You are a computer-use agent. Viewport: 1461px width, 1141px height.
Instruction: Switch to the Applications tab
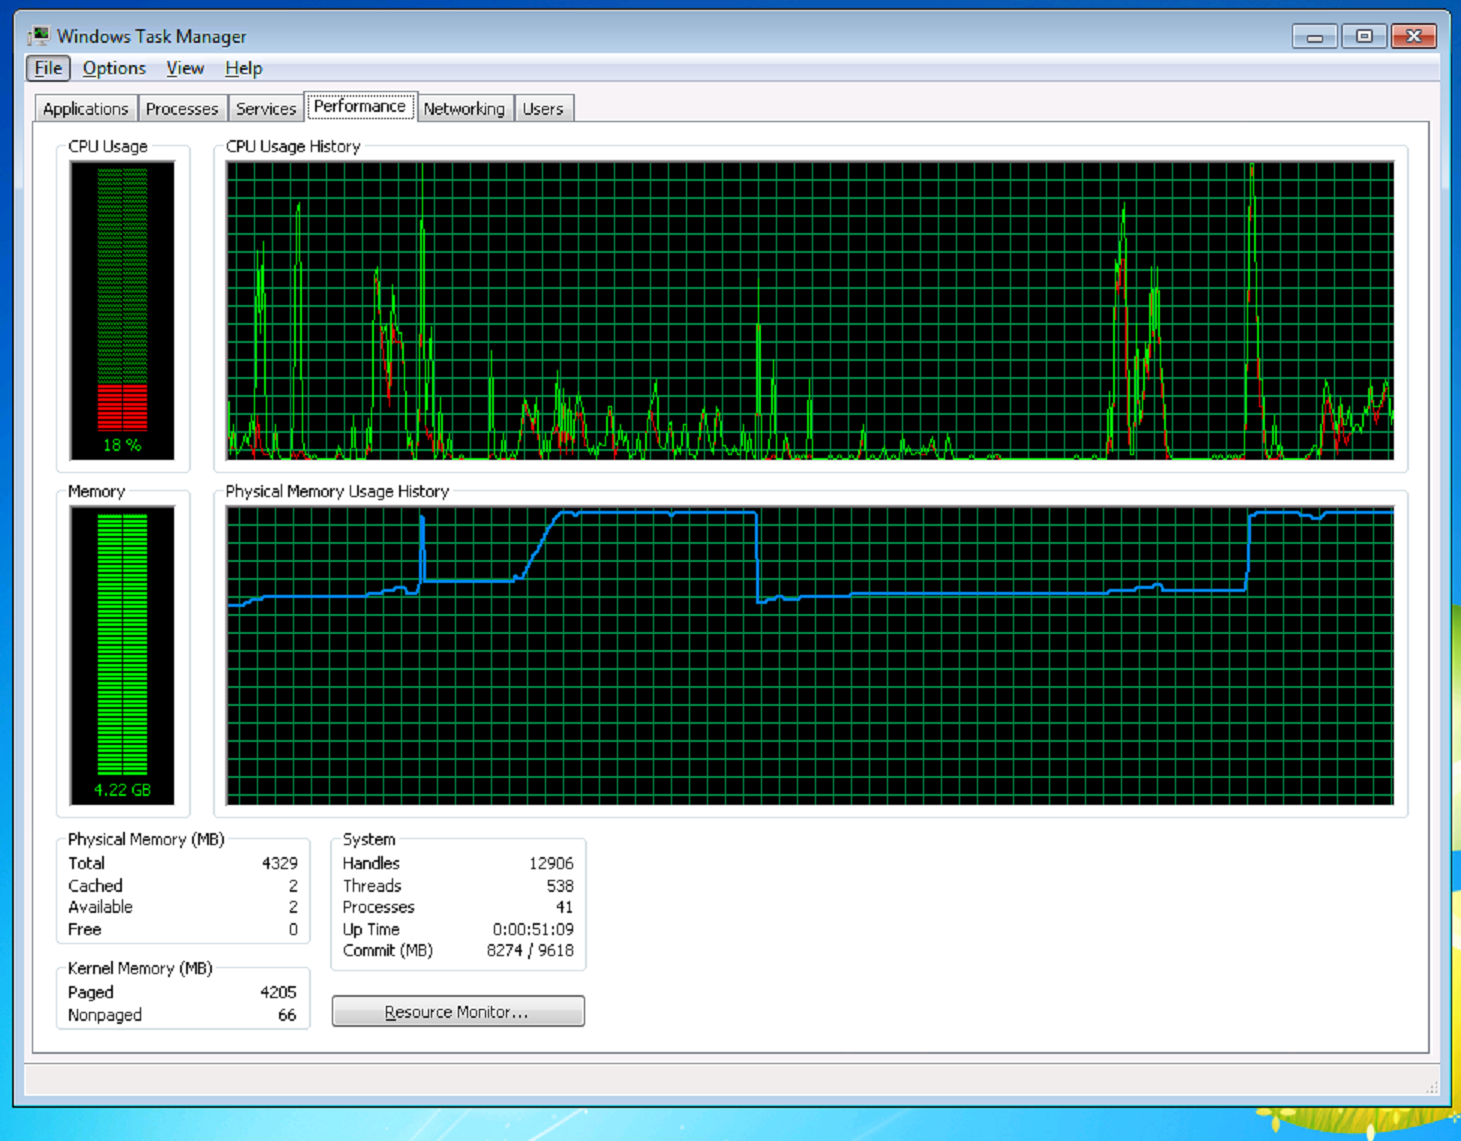pos(84,108)
